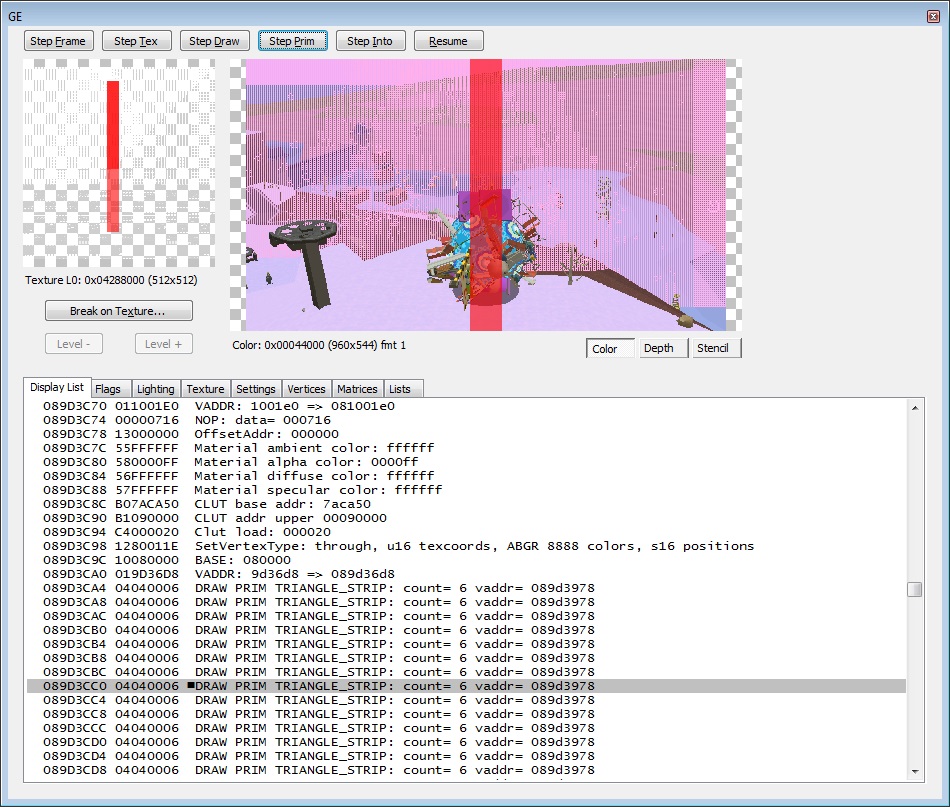
Task: Click the Step Into button
Action: [370, 41]
